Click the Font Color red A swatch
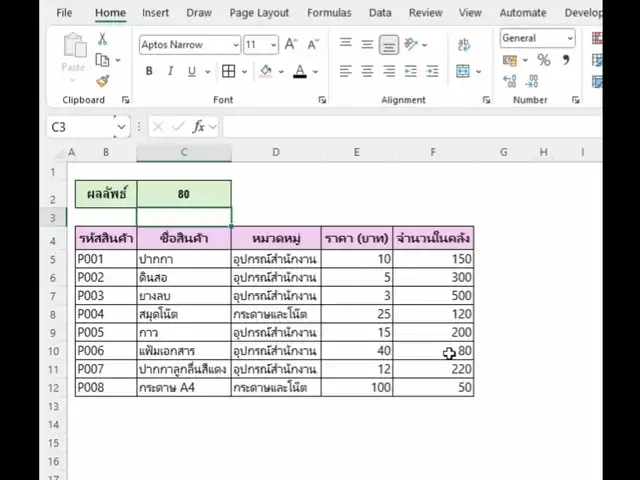 click(x=299, y=71)
